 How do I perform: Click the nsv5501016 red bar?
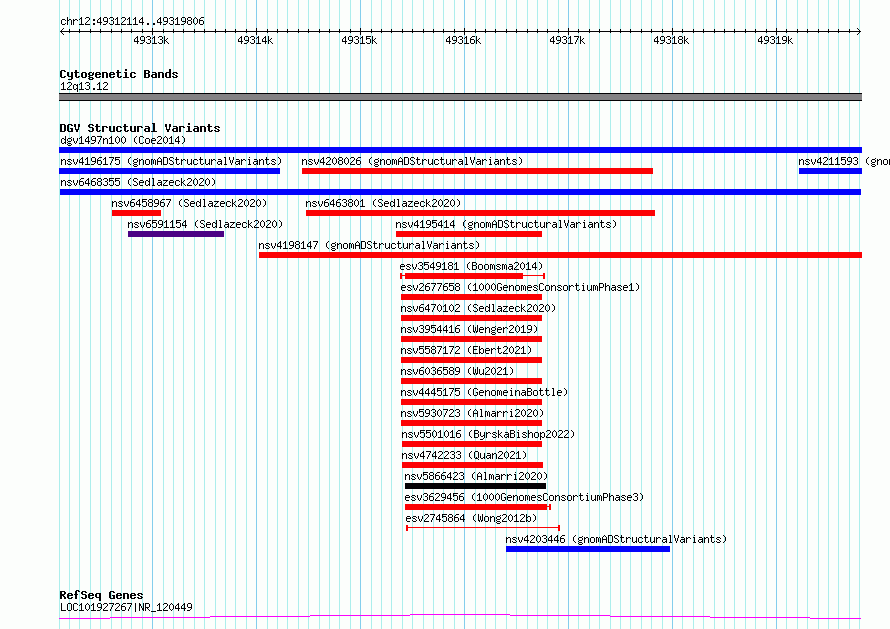[x=472, y=444]
